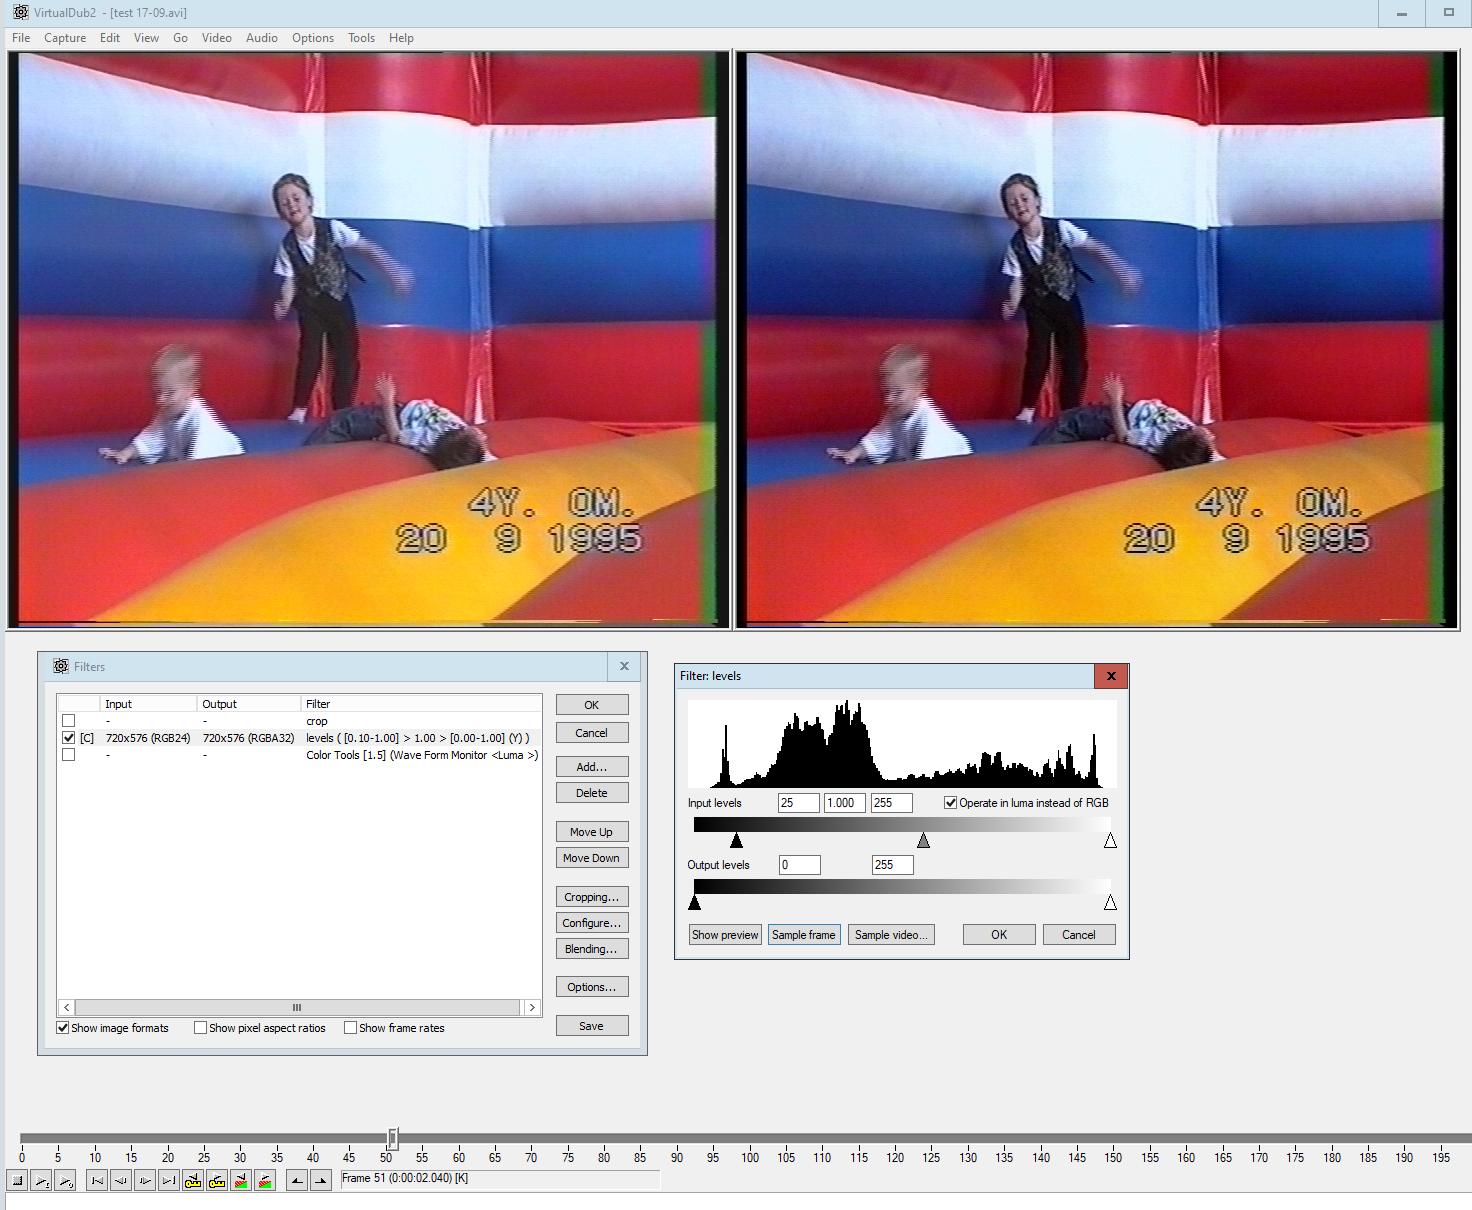Open the Options menu
1472x1210 pixels.
coord(313,38)
